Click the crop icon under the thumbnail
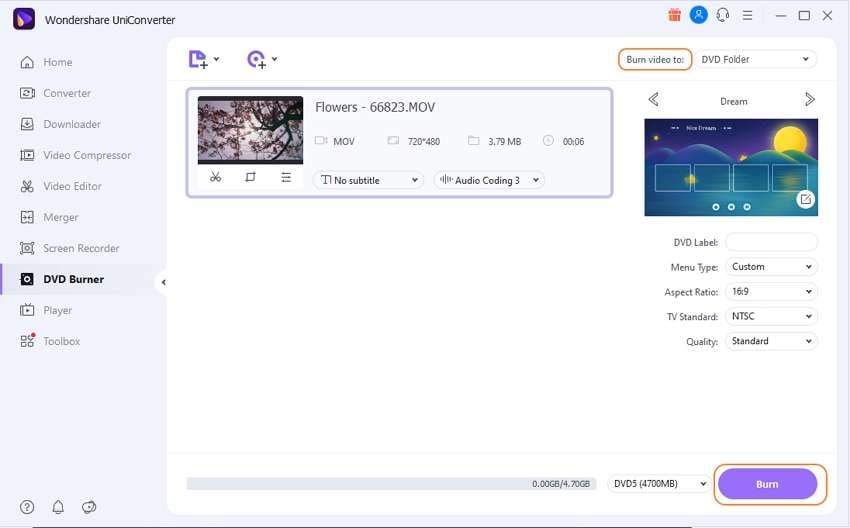850x528 pixels. [x=250, y=177]
